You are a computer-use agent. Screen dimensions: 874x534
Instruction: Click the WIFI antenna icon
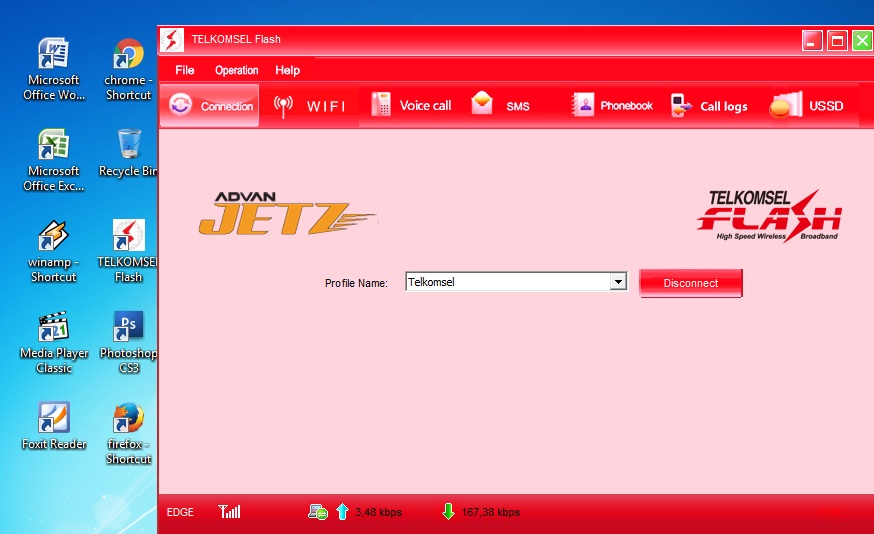coord(283,105)
